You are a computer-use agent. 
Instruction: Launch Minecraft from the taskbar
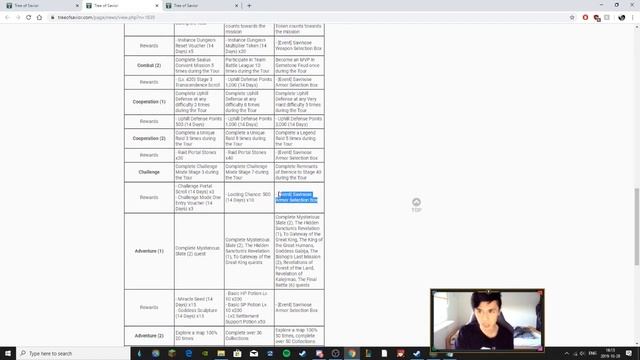[172, 353]
